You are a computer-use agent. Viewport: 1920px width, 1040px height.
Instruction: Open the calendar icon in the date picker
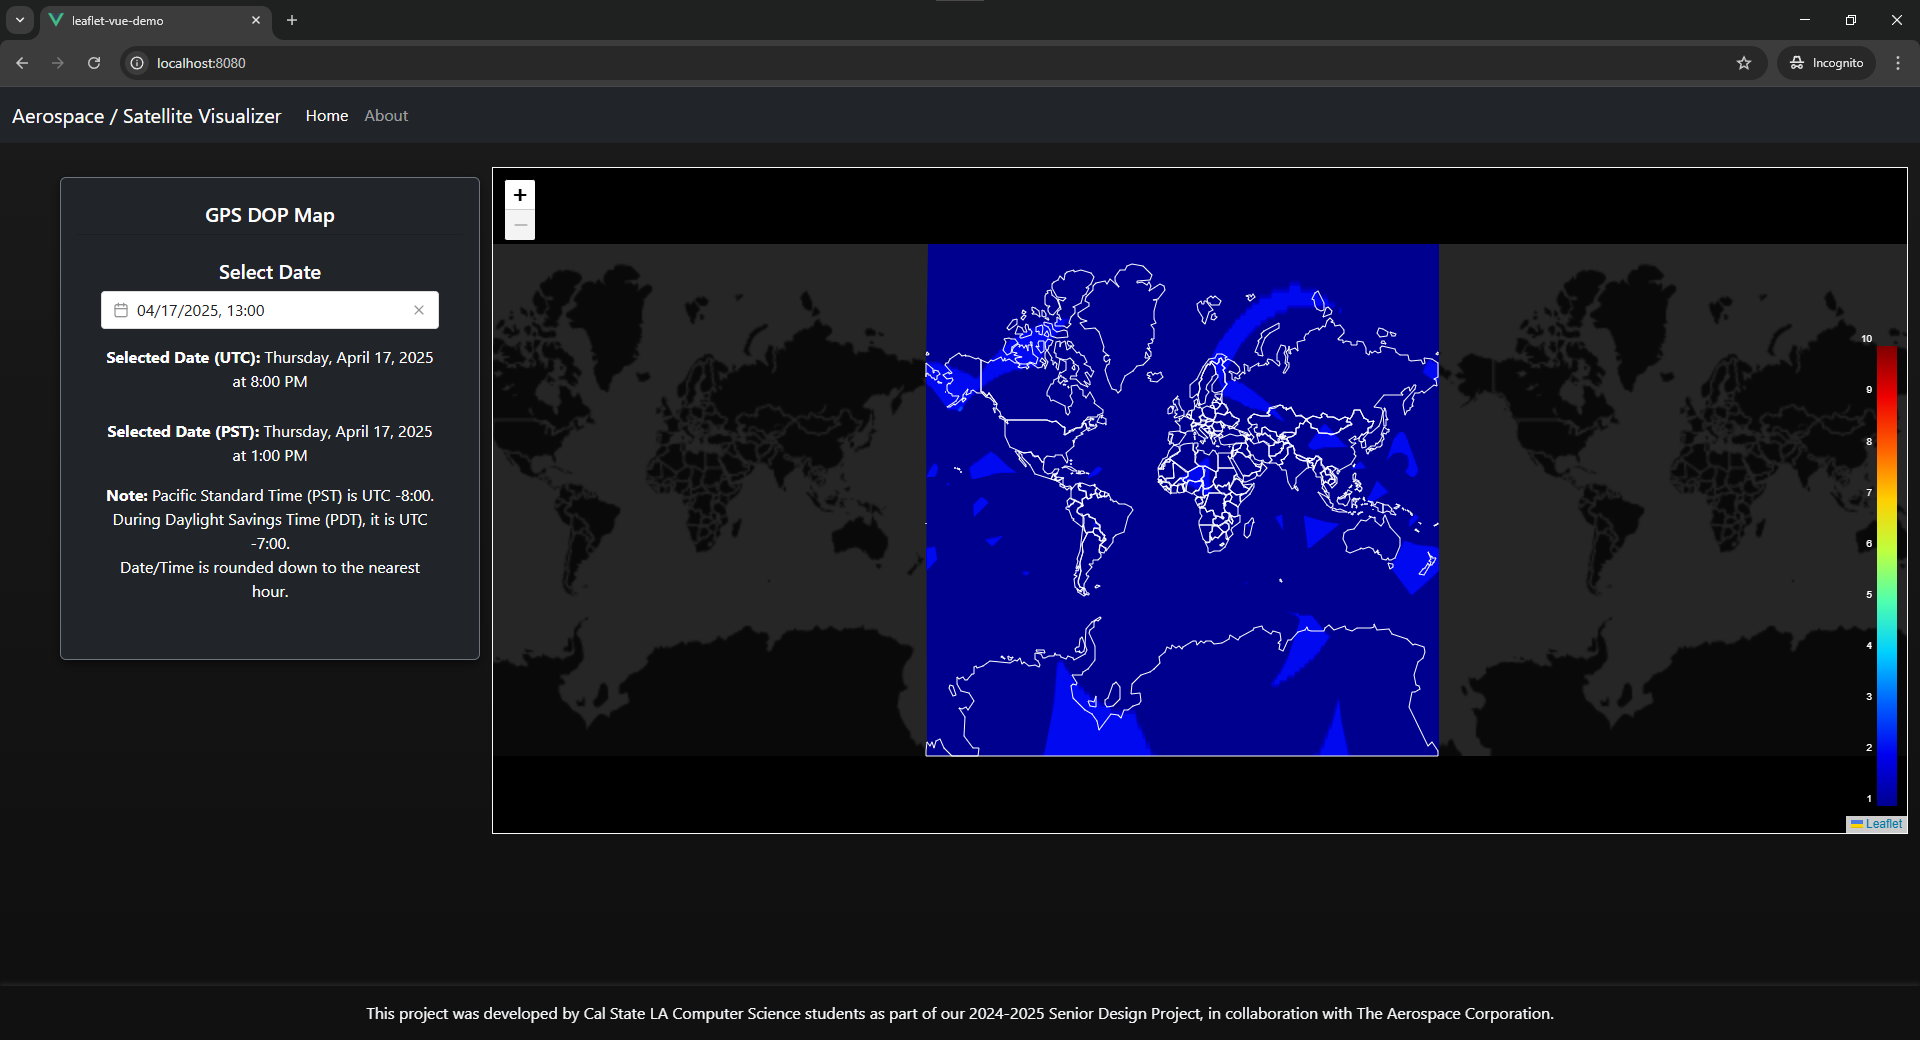121,310
